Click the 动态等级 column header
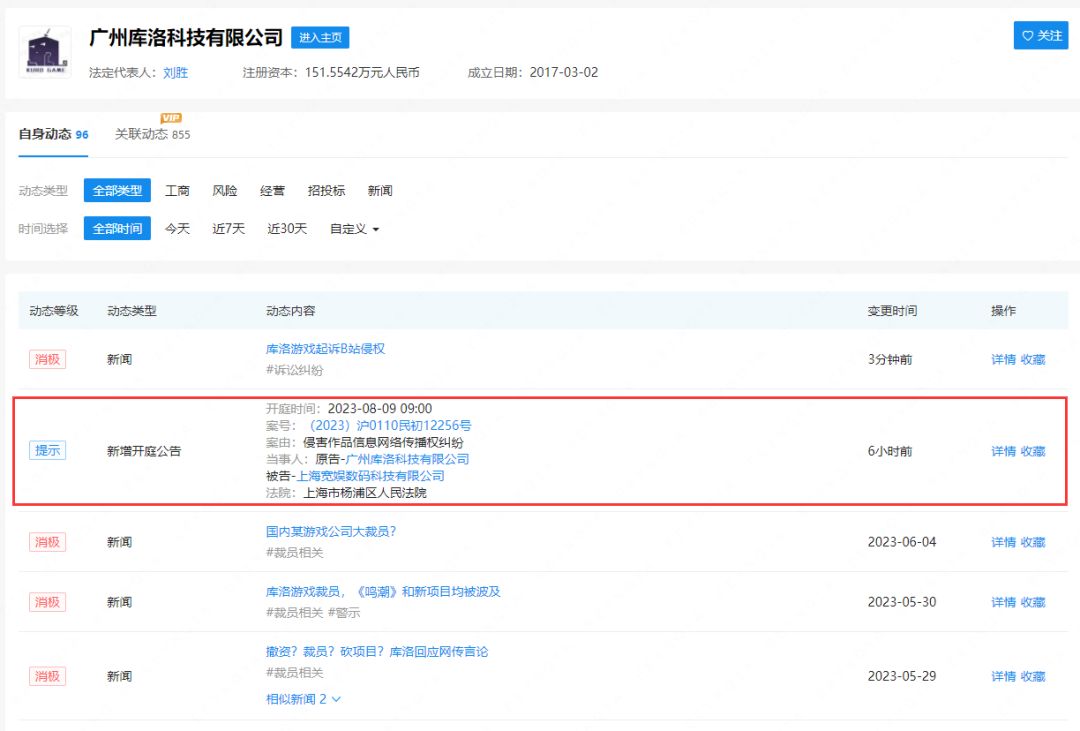 point(54,311)
